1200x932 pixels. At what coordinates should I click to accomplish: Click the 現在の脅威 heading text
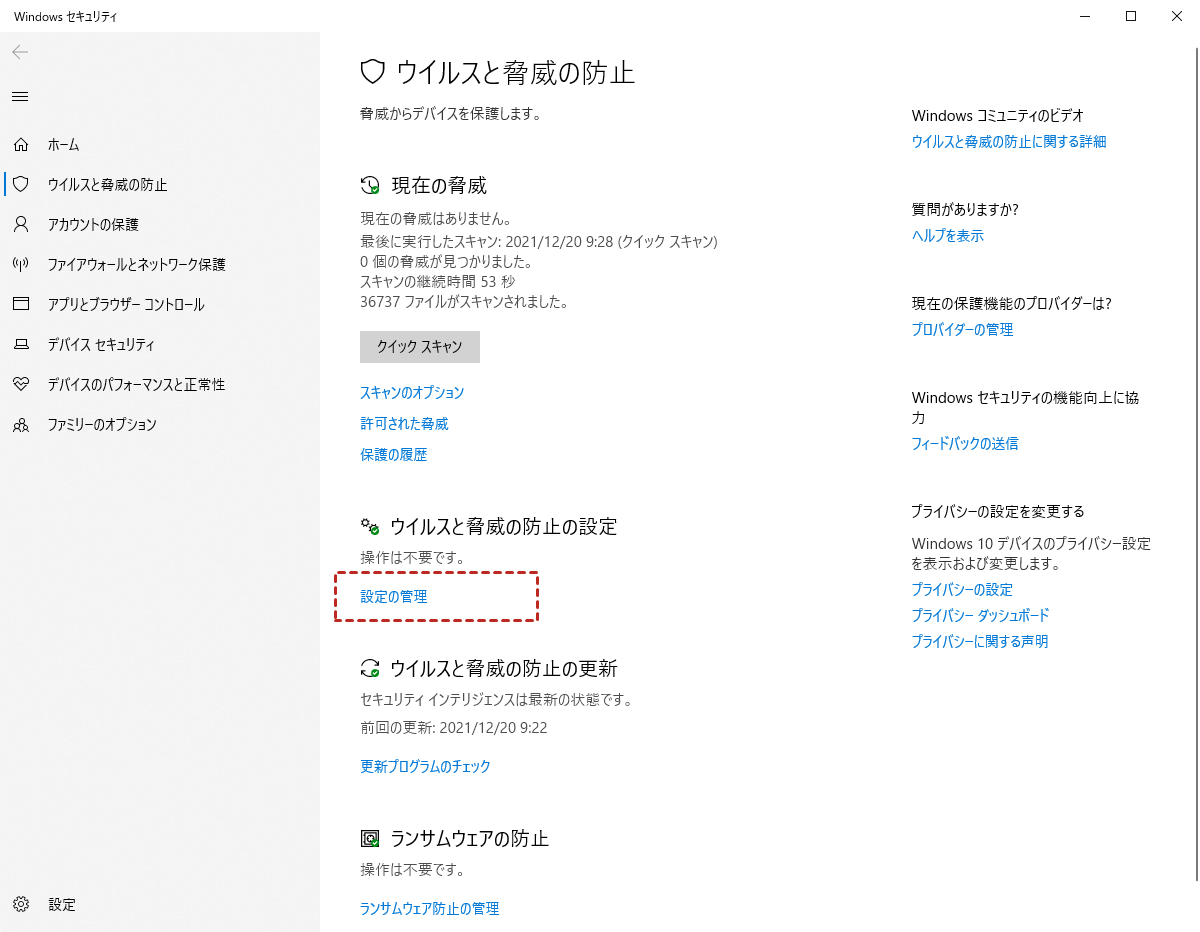click(x=439, y=185)
